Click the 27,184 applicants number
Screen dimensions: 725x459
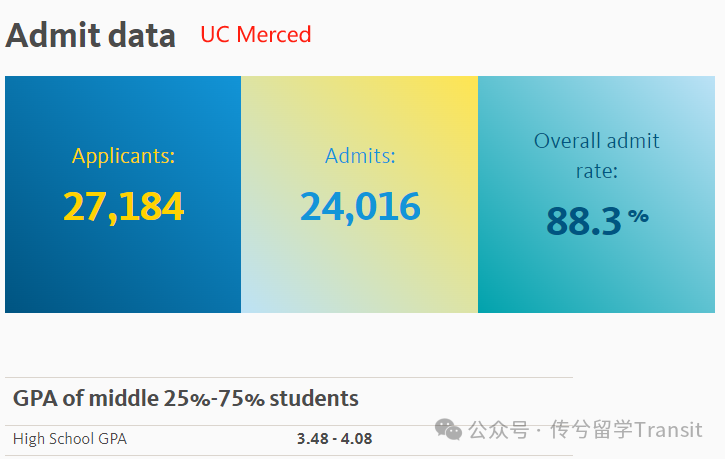tap(123, 207)
